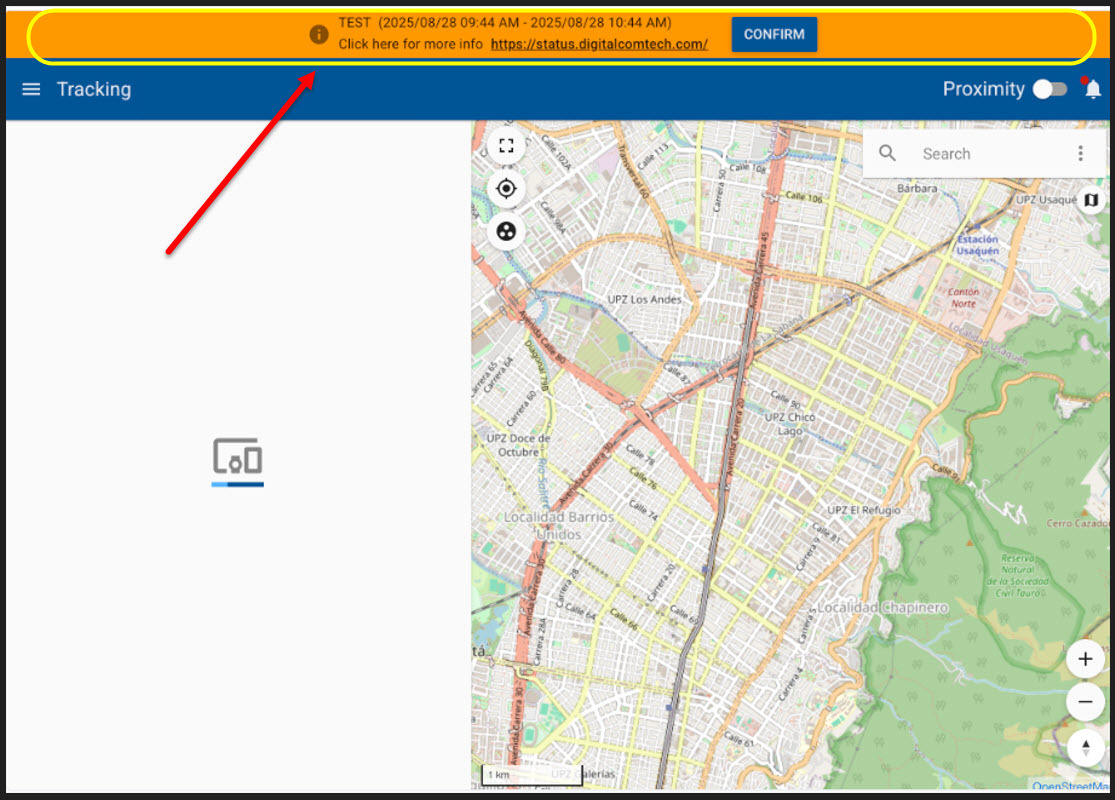Click the magnifier icon in the search box
Screen dimensions: 1115x800
click(x=888, y=153)
